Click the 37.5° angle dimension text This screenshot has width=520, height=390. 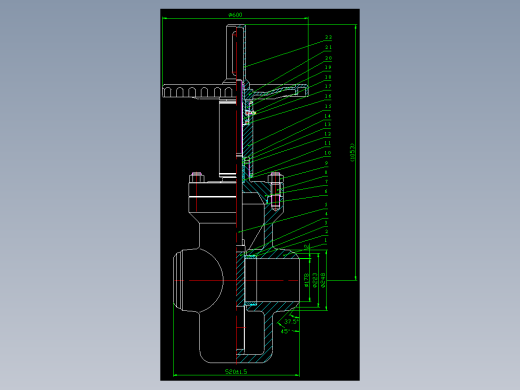point(292,321)
